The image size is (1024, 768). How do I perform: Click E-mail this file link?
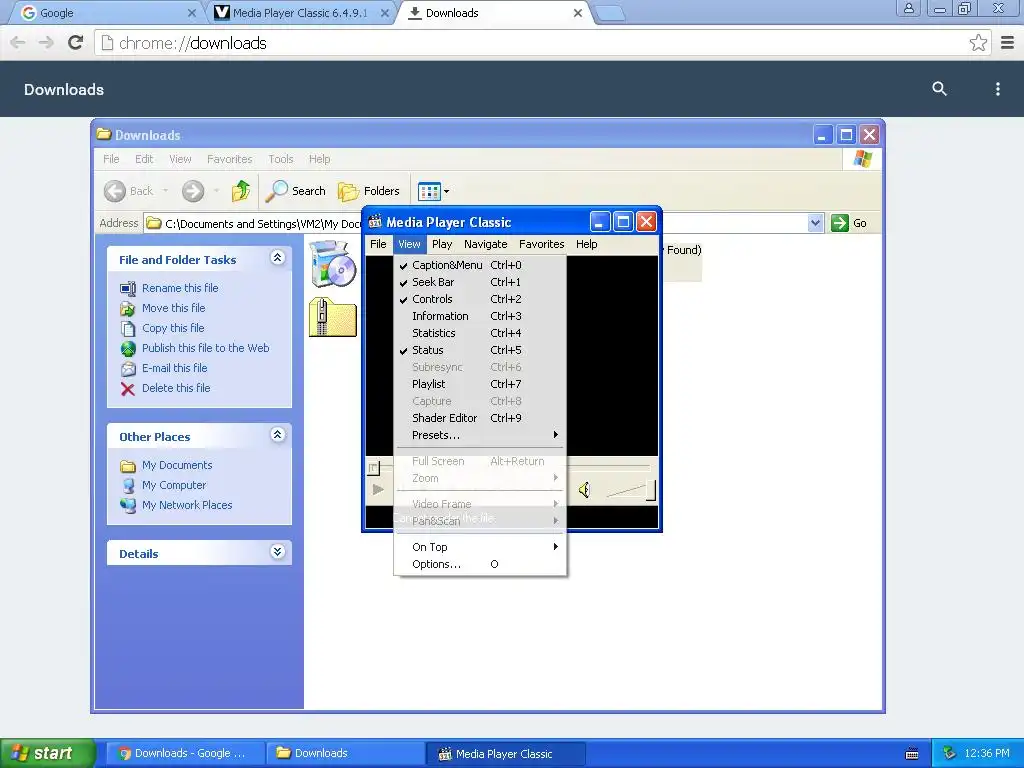click(174, 368)
